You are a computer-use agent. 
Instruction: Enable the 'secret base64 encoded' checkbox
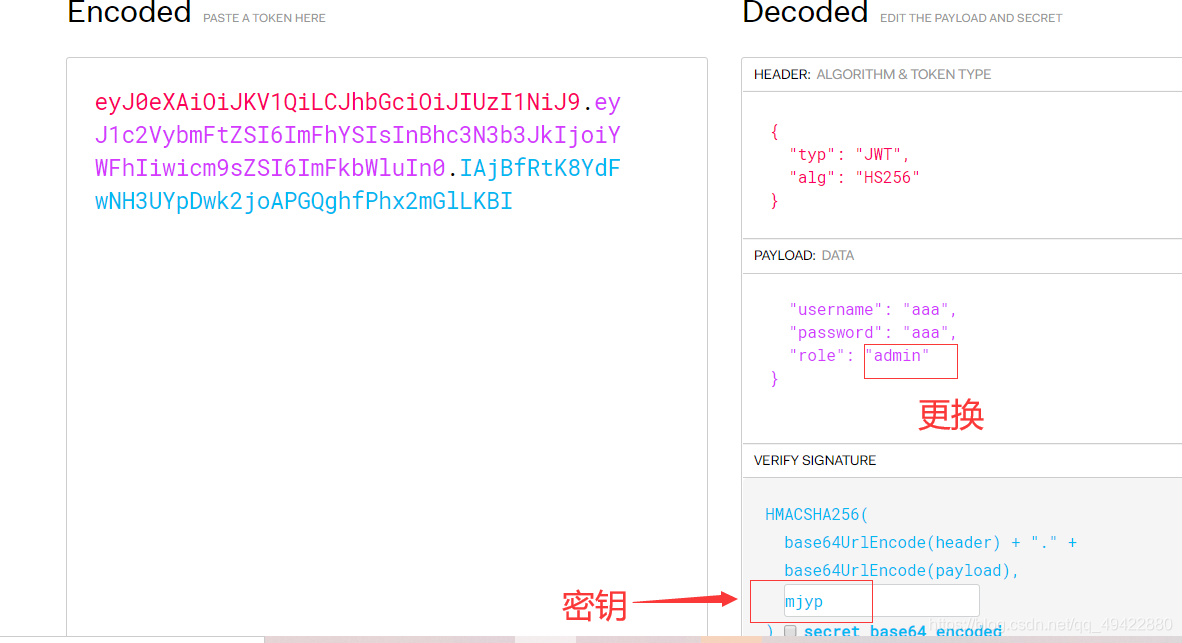coord(790,630)
